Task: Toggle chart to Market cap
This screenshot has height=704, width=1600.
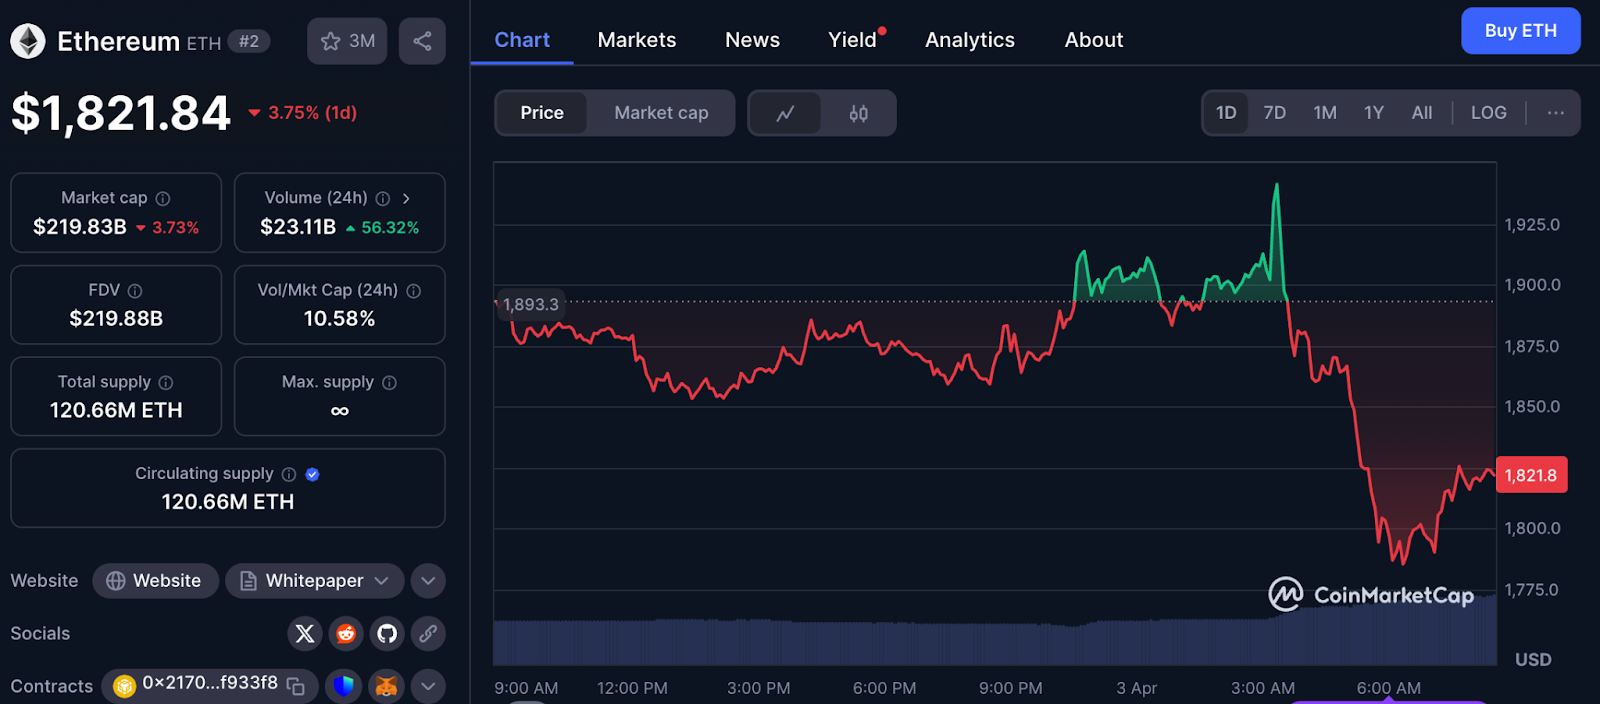Action: click(661, 113)
